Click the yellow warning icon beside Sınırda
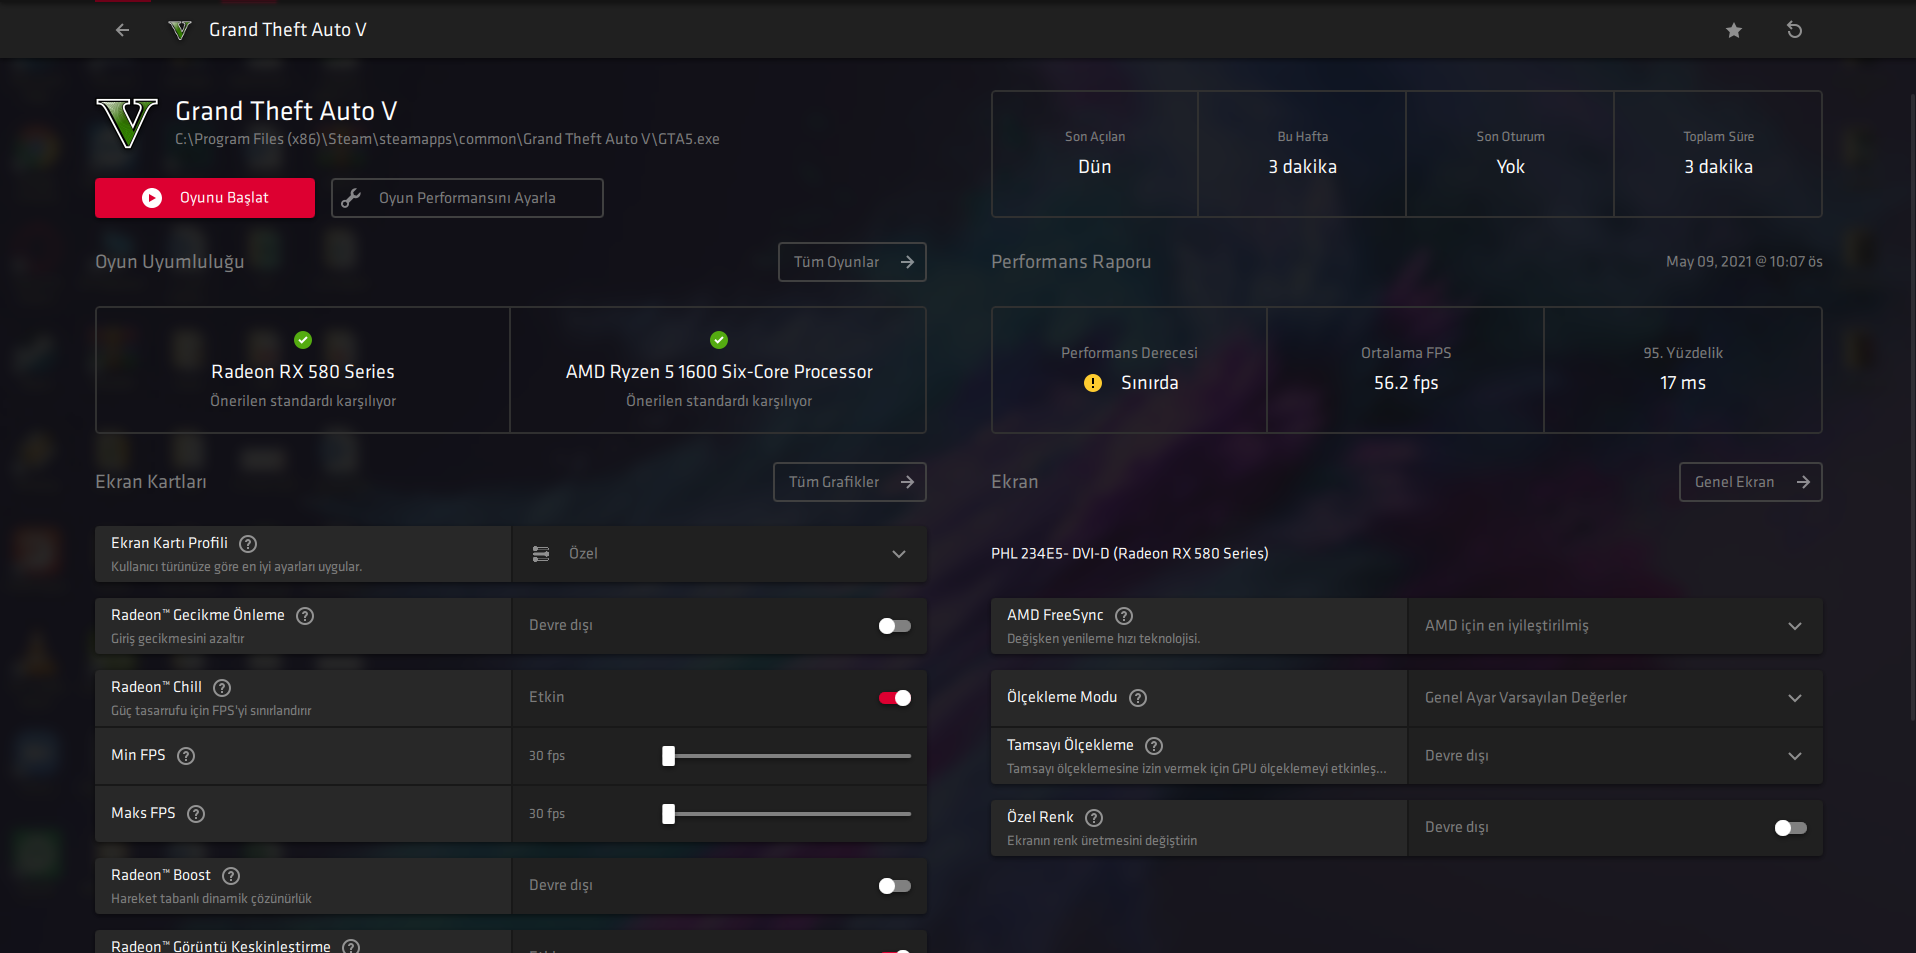Image resolution: width=1916 pixels, height=953 pixels. click(1093, 383)
